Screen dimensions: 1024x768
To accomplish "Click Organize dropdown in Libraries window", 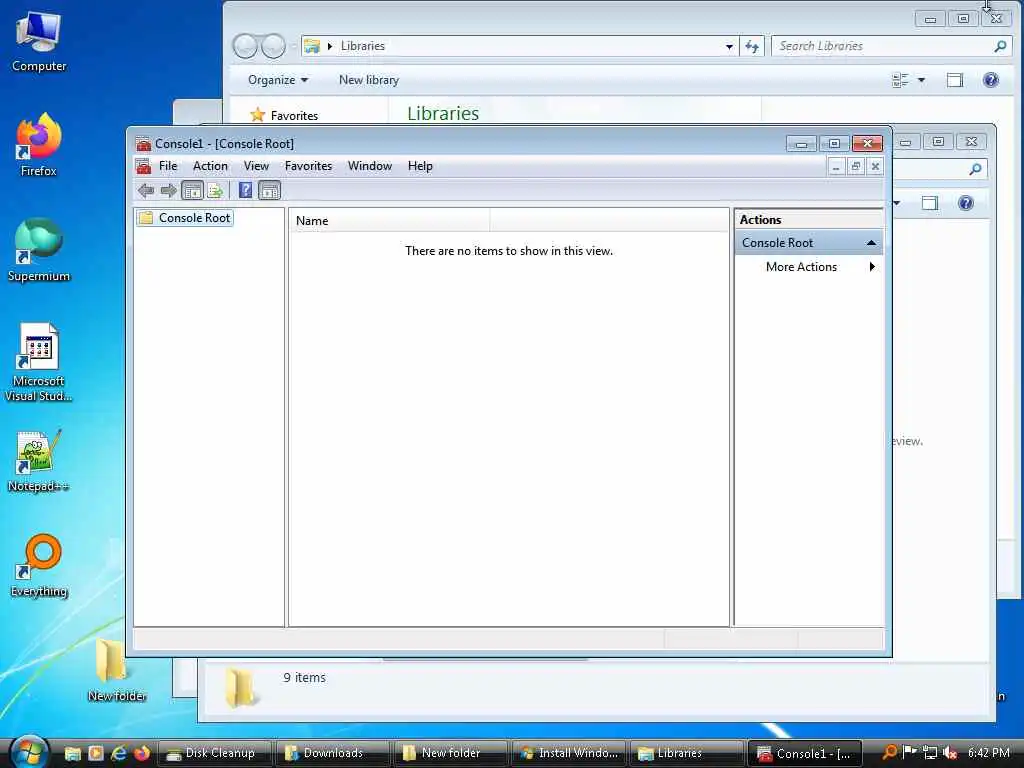I will coord(278,80).
